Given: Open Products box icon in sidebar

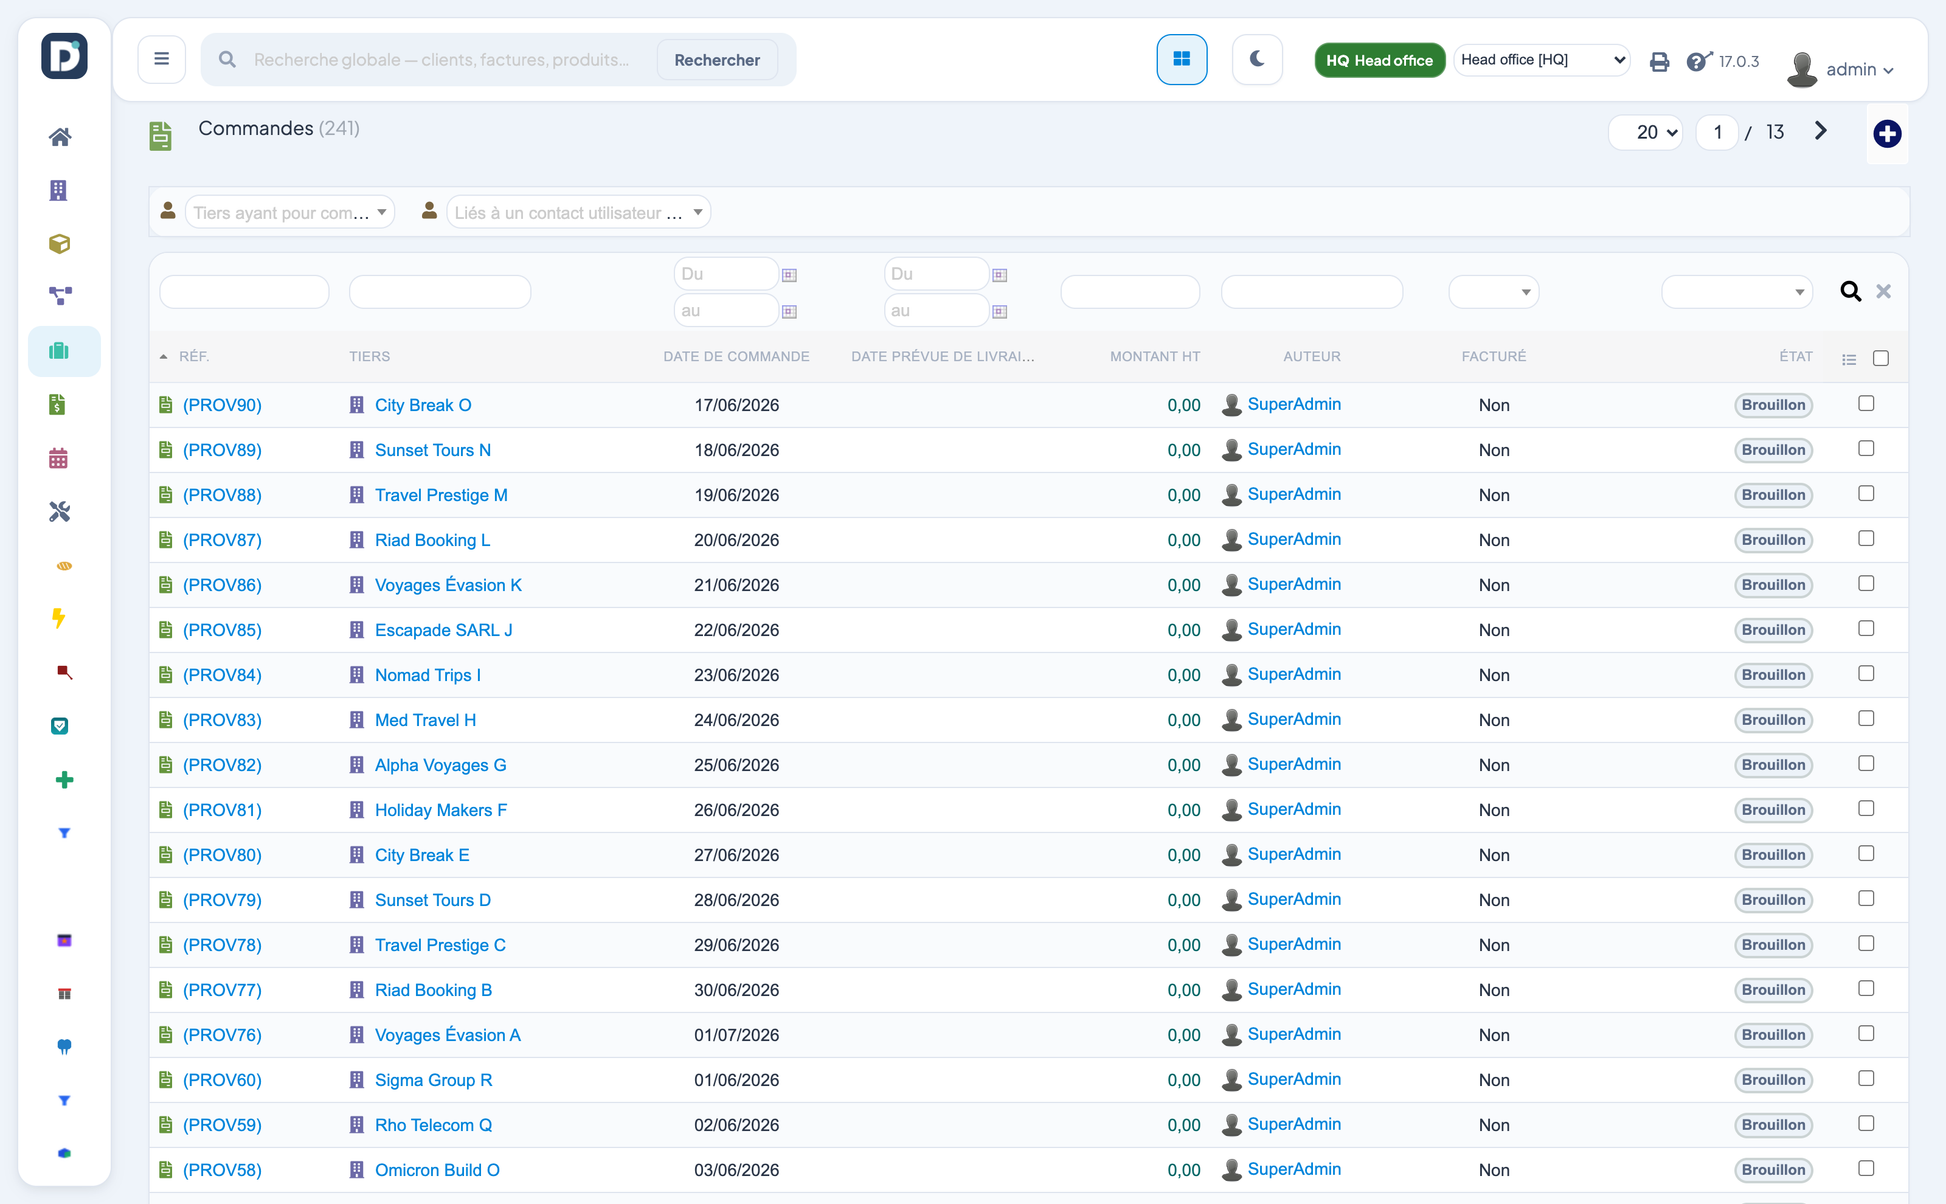Looking at the screenshot, I should tap(59, 243).
